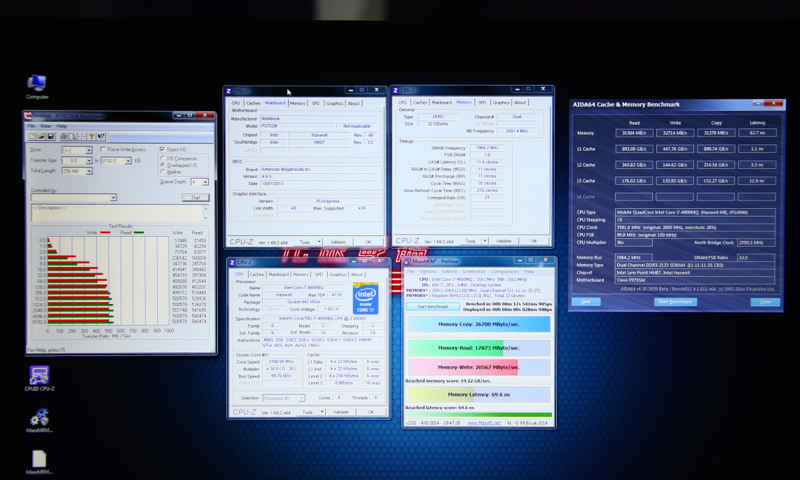The width and height of the screenshot is (800, 480).
Task: Click the Description text field in ATTO
Action: tap(117, 213)
